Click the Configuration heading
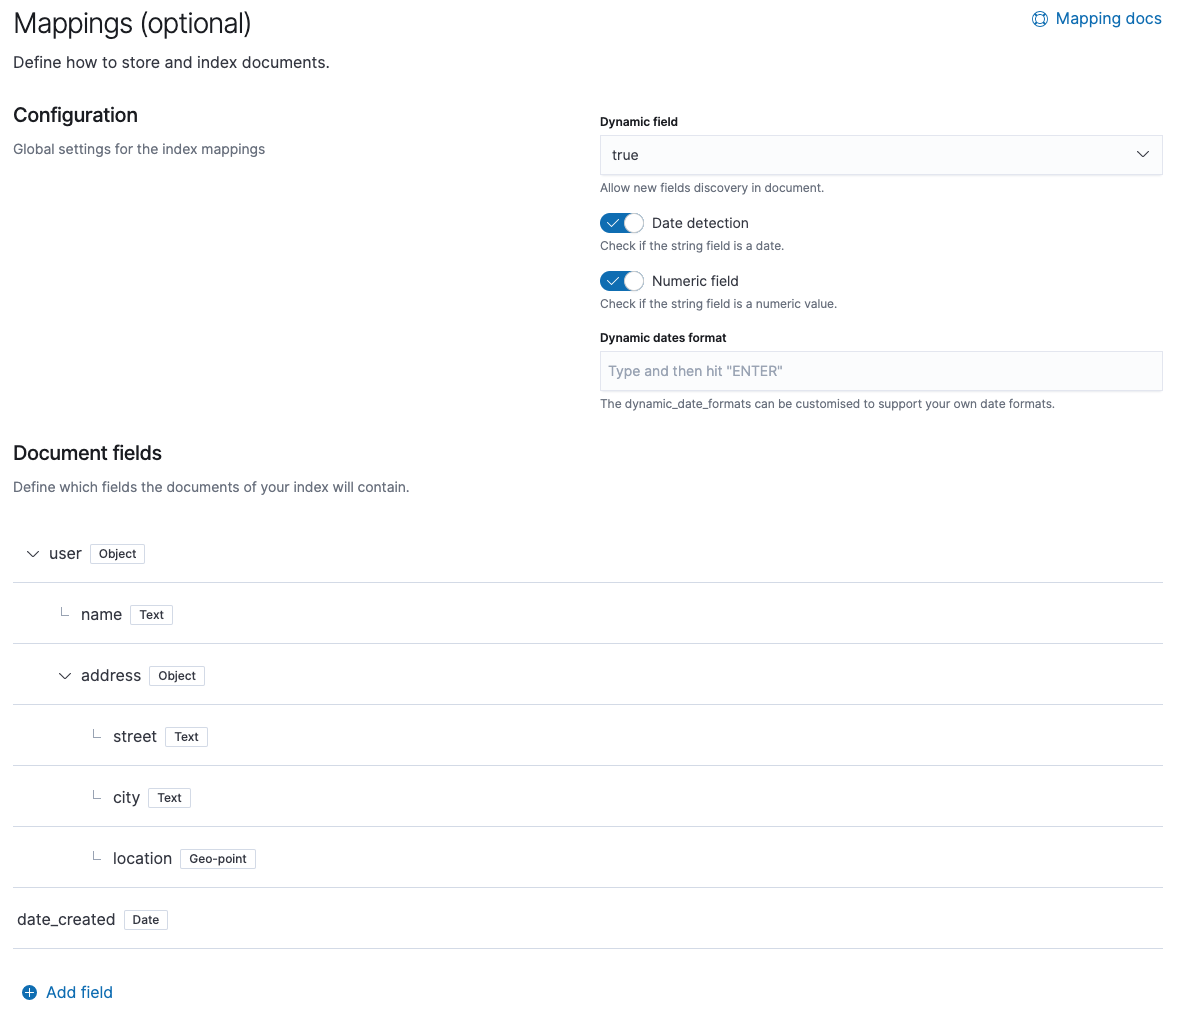This screenshot has width=1178, height=1029. tap(76, 115)
